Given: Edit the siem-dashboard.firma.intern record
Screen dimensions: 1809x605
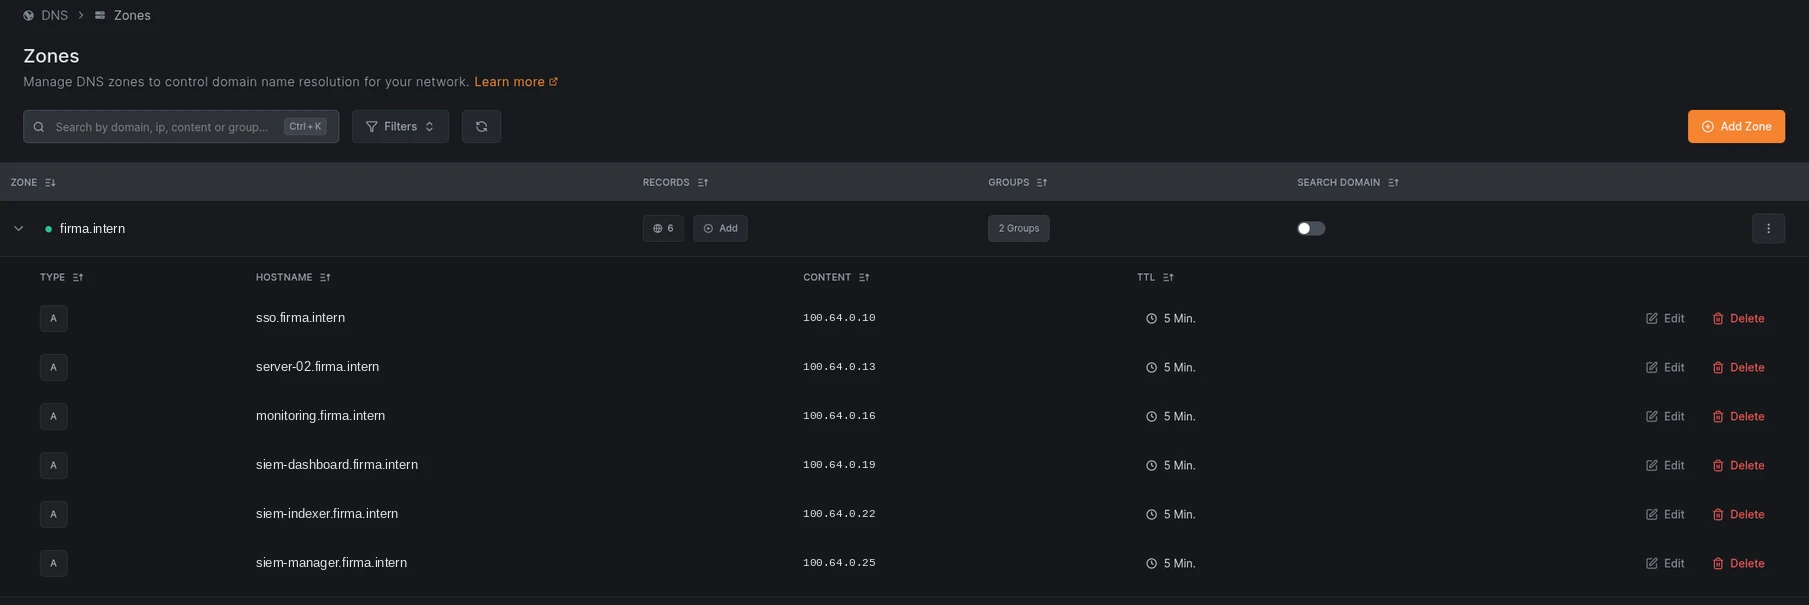Looking at the screenshot, I should coord(1665,466).
